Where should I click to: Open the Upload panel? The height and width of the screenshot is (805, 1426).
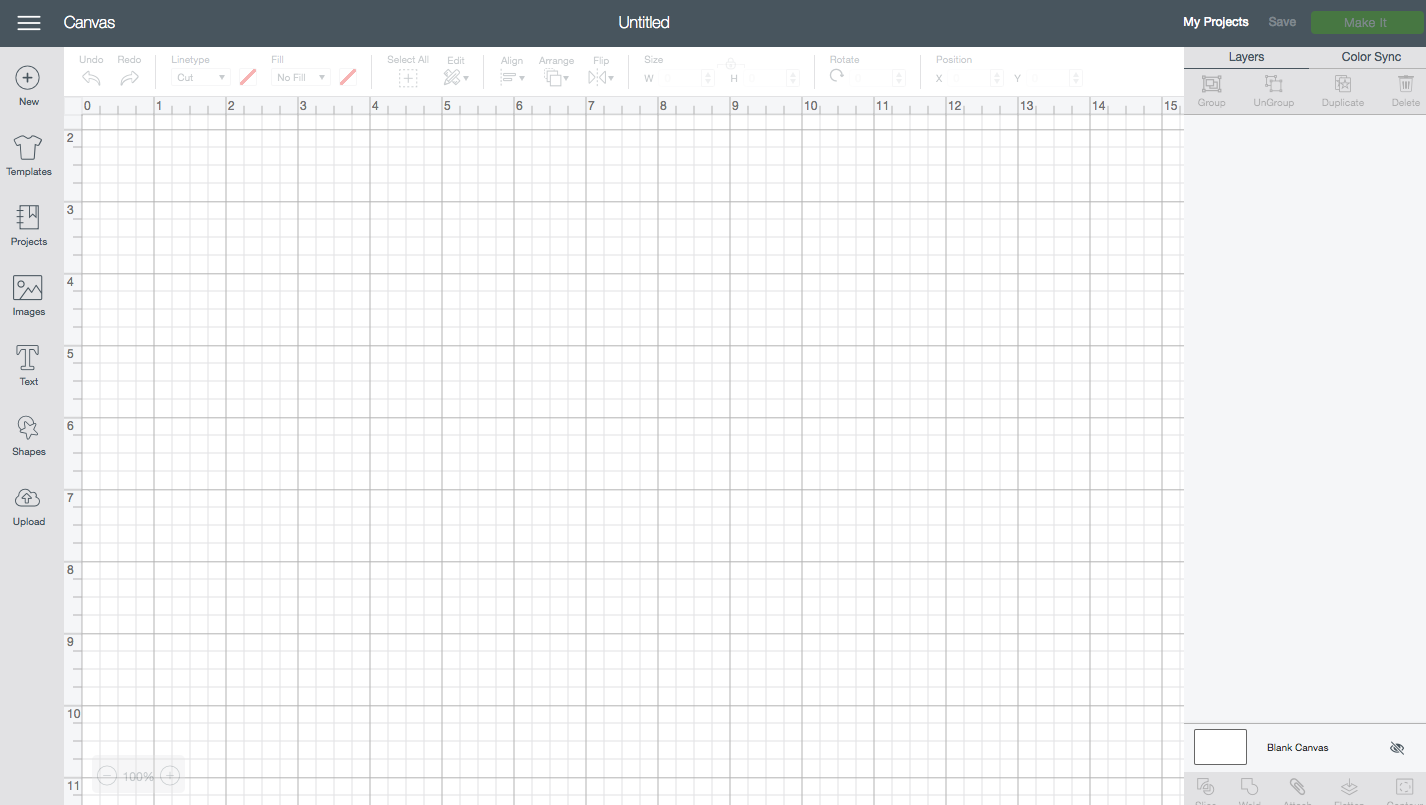29,506
